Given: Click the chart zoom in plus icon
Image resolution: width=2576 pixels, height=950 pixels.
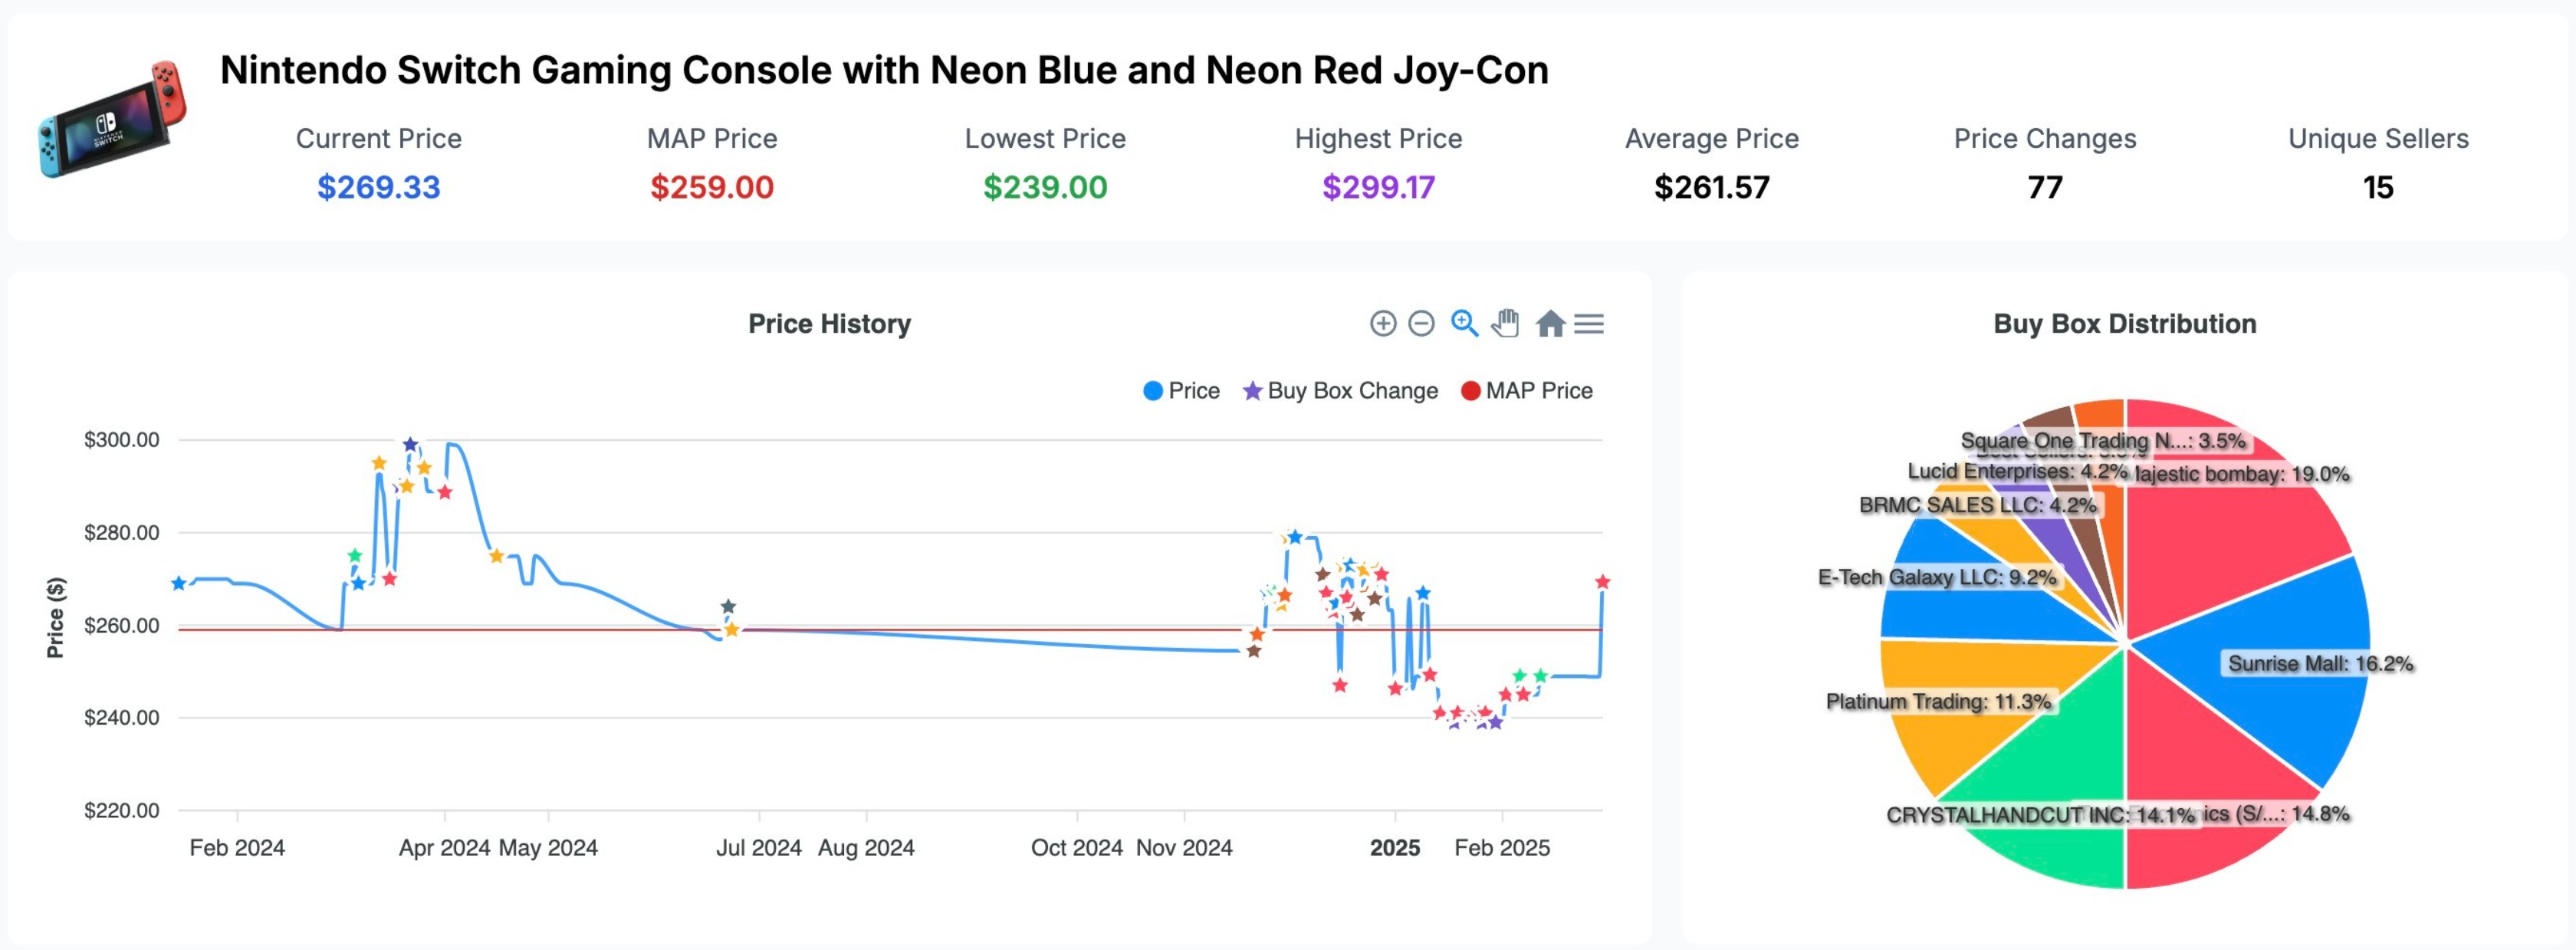Looking at the screenshot, I should point(1383,323).
